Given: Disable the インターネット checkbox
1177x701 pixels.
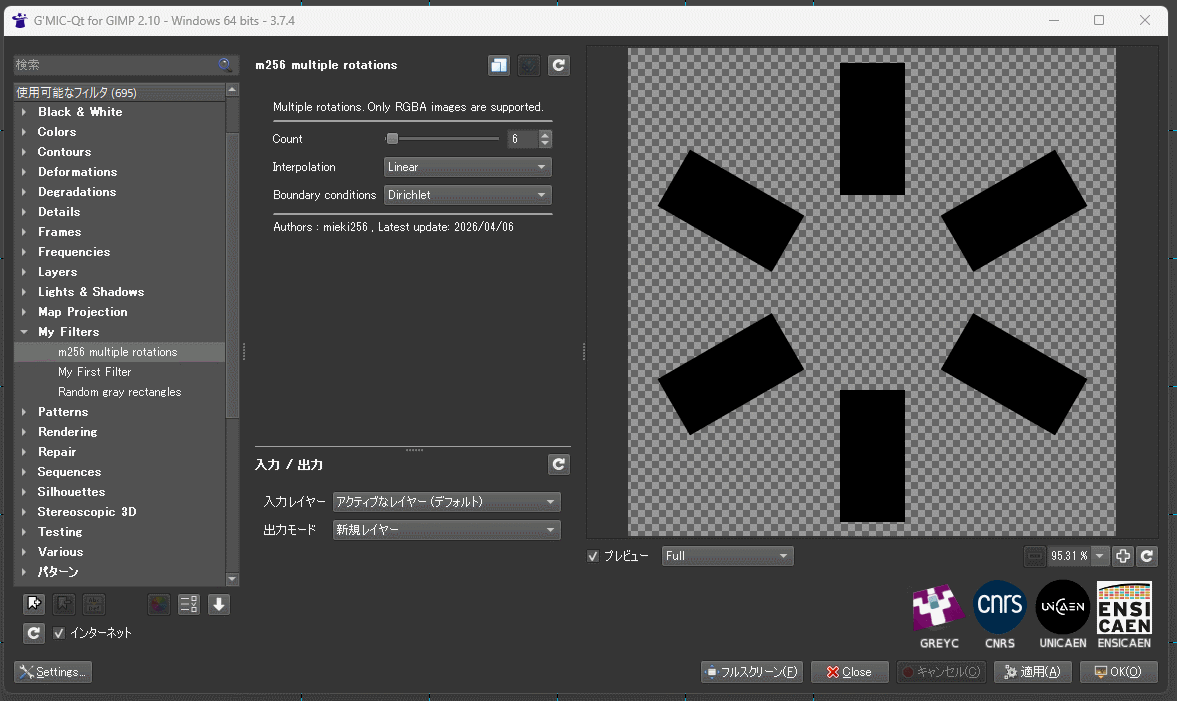Looking at the screenshot, I should [59, 633].
